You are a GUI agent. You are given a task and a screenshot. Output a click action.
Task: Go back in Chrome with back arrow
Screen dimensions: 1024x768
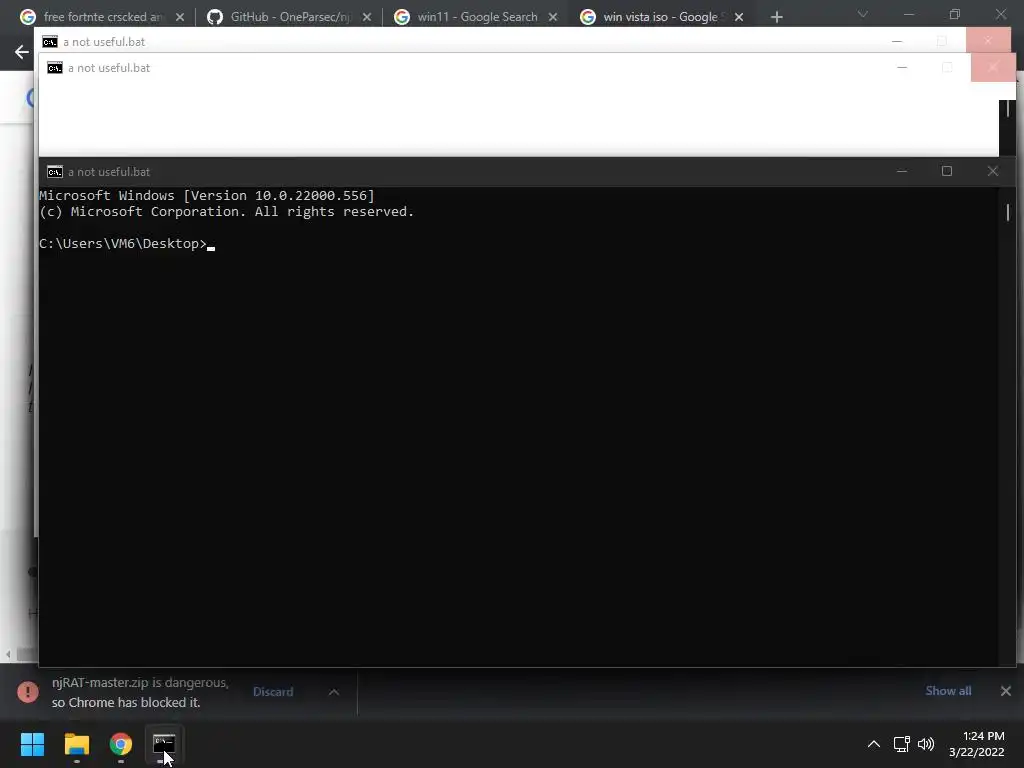pos(22,52)
